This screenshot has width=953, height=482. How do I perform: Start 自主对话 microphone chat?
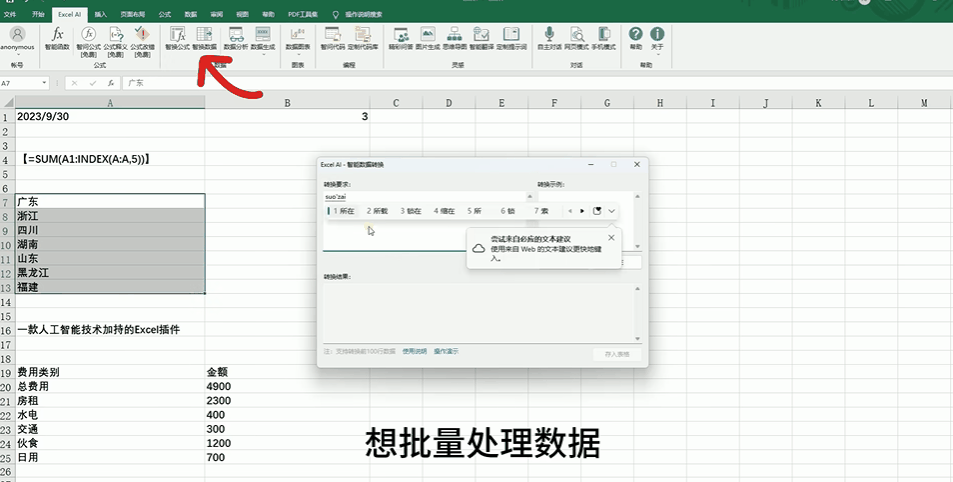tap(549, 34)
